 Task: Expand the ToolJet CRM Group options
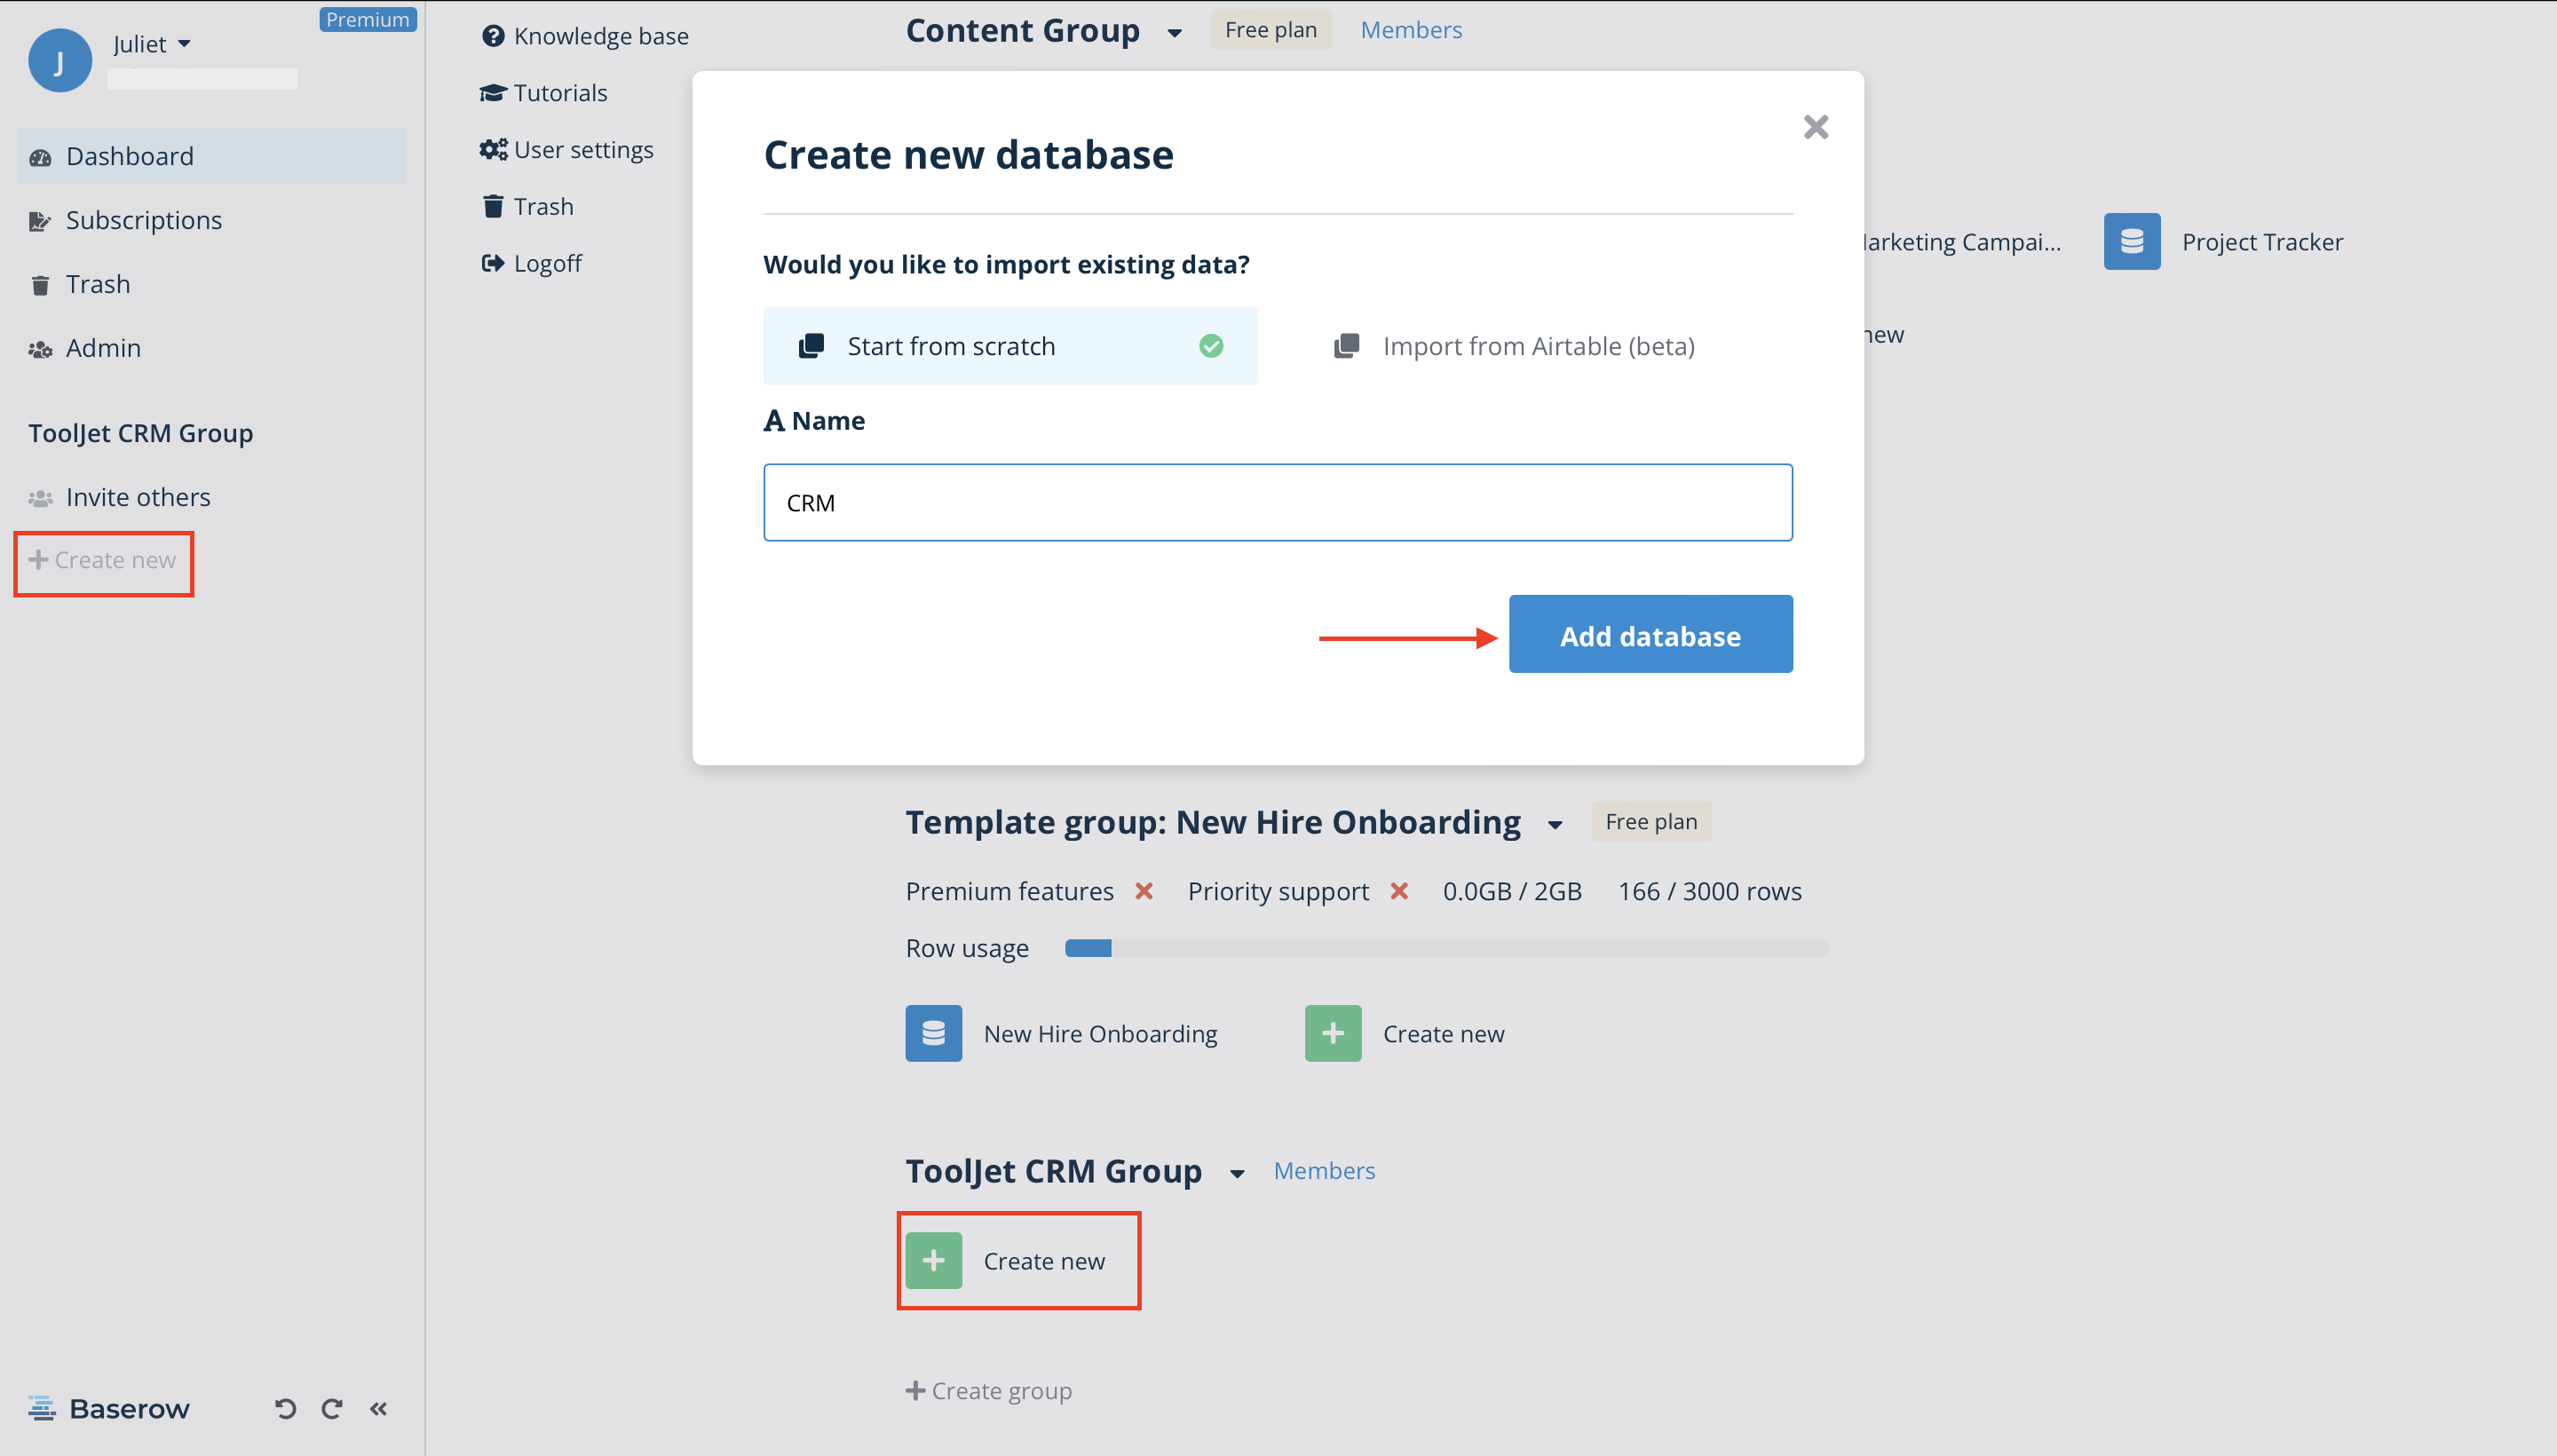point(1237,1173)
